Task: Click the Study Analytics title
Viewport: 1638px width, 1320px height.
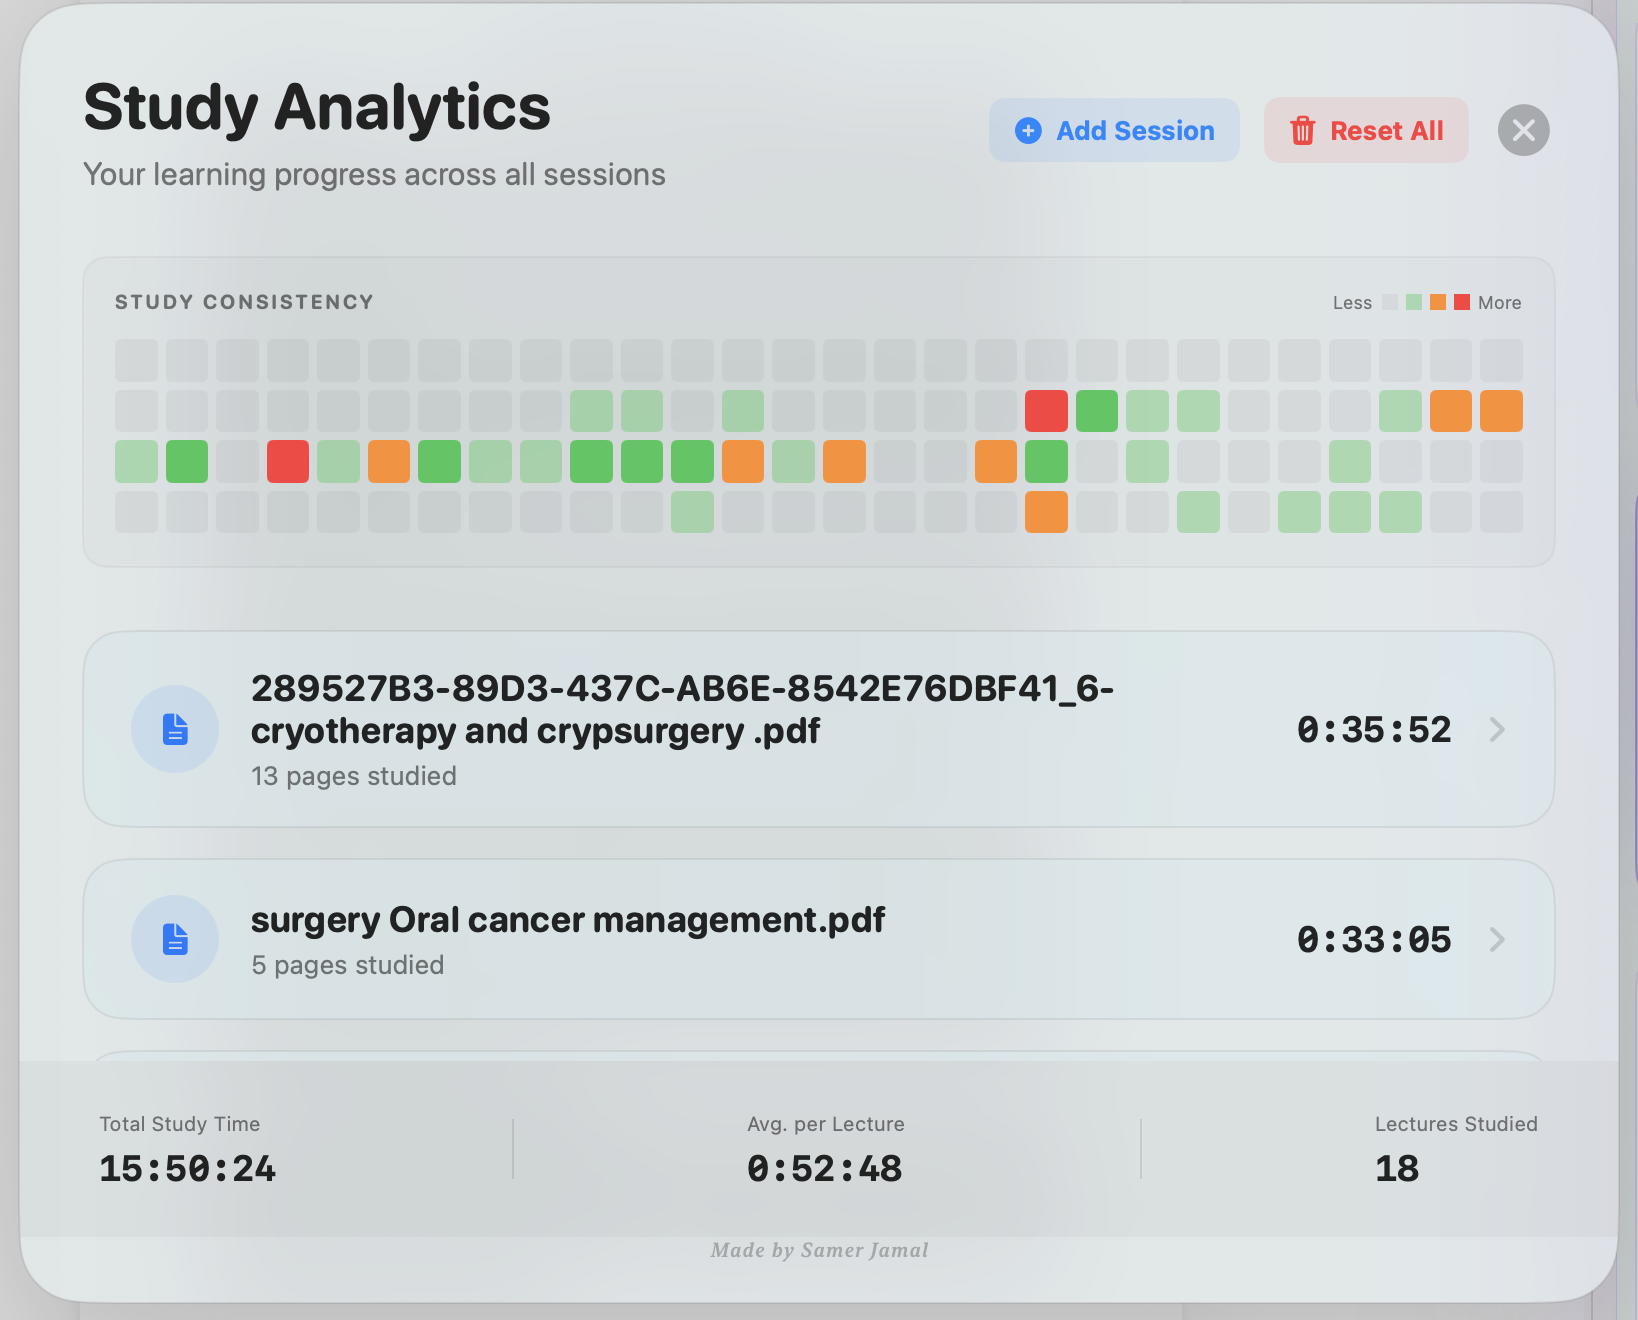Action: [x=317, y=108]
